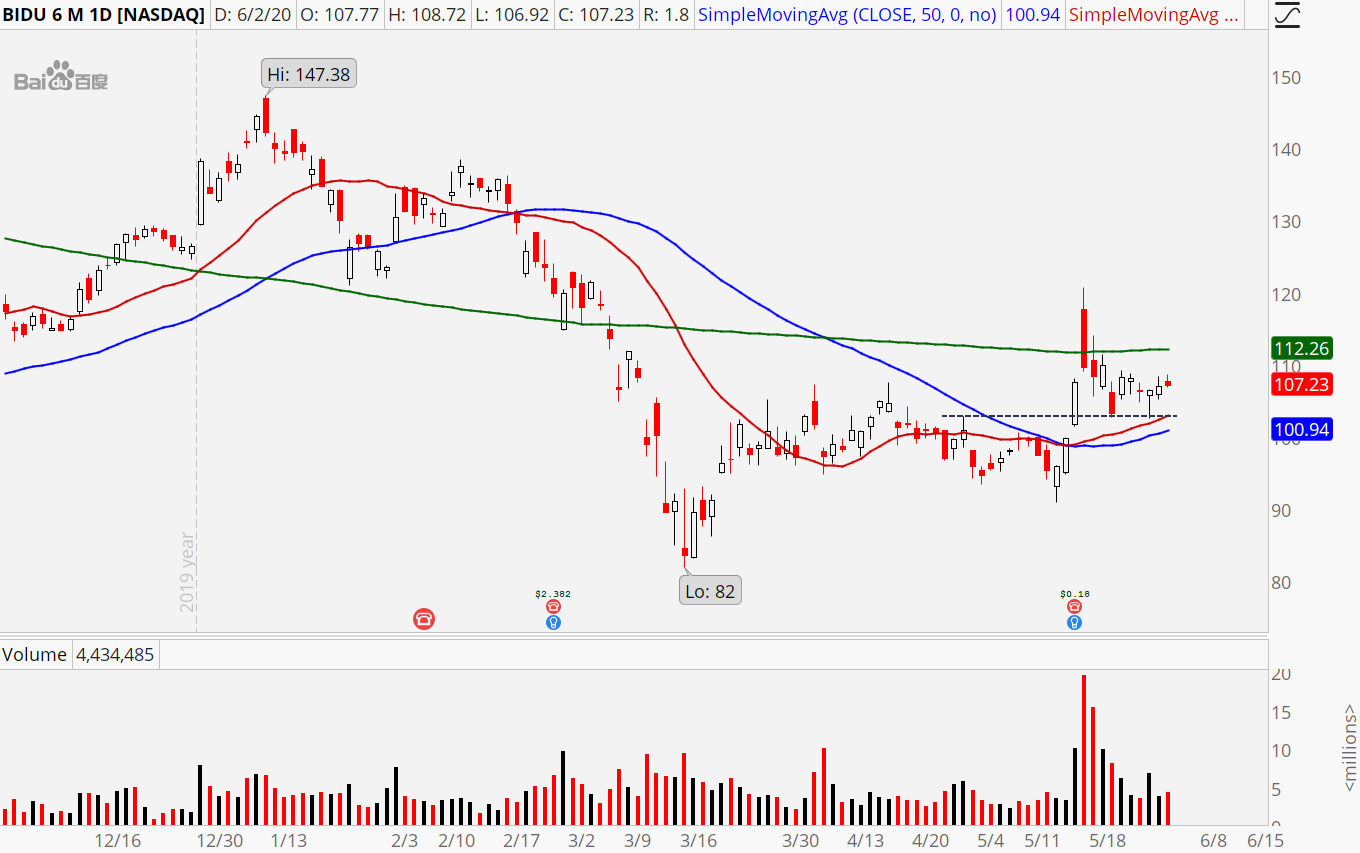Click the blue lightbulb icon below $0.18
This screenshot has height=853, width=1360.
click(1074, 622)
